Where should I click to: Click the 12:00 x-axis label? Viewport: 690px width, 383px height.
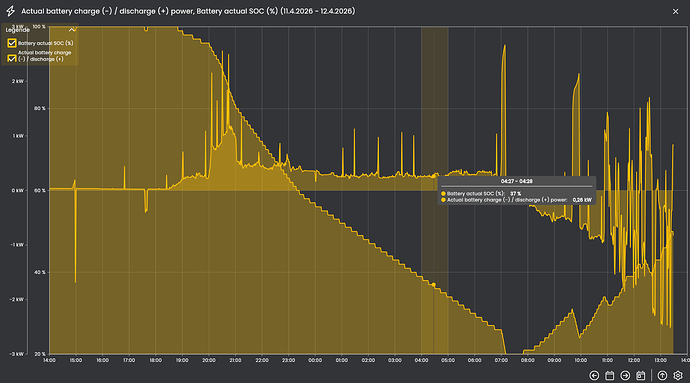(x=634, y=360)
